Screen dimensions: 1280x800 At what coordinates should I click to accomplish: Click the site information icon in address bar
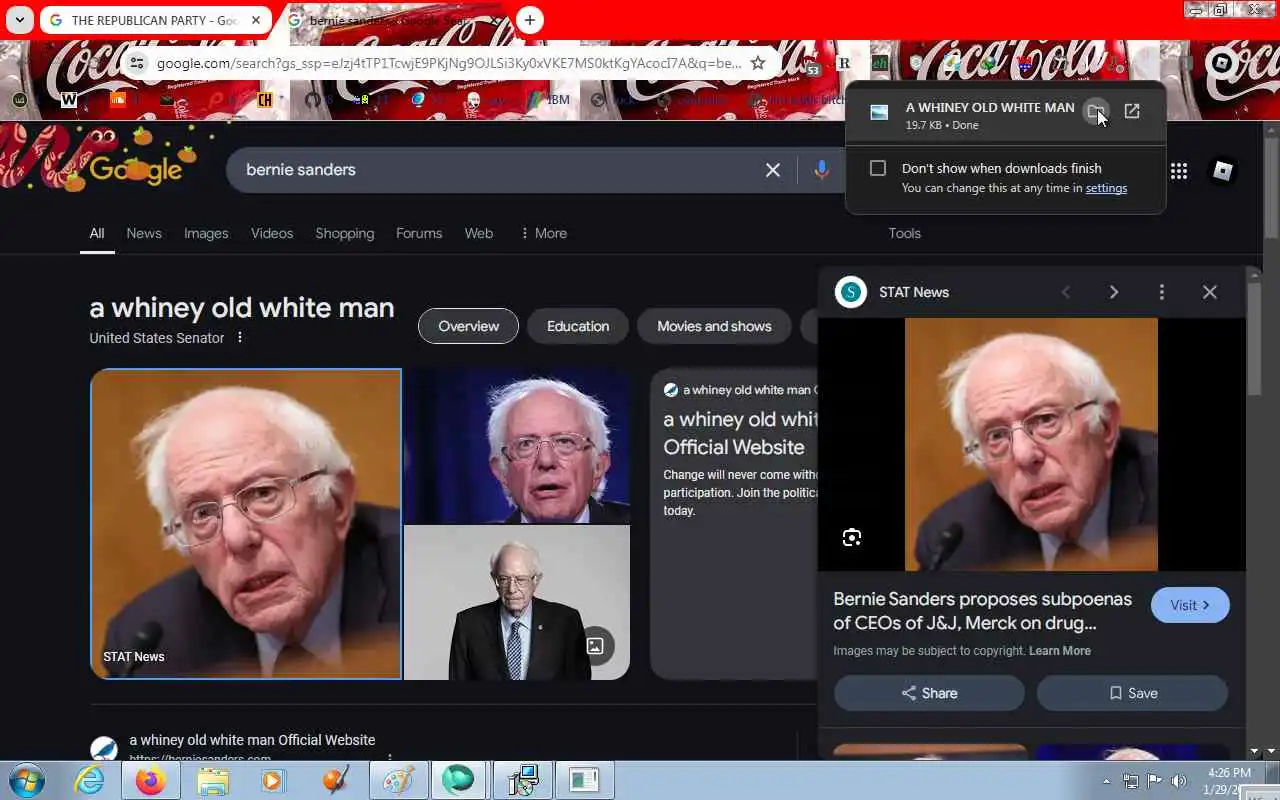pyautogui.click(x=137, y=63)
